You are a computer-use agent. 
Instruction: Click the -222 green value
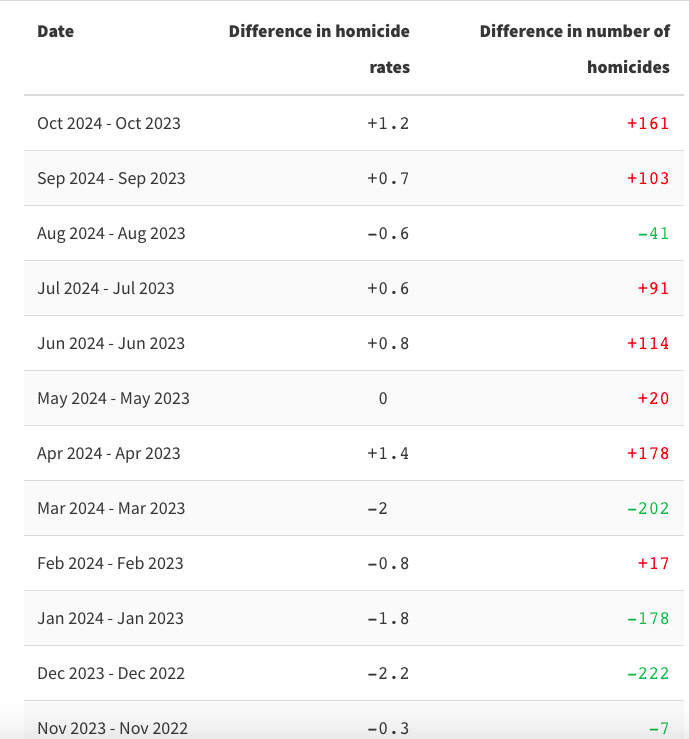648,673
